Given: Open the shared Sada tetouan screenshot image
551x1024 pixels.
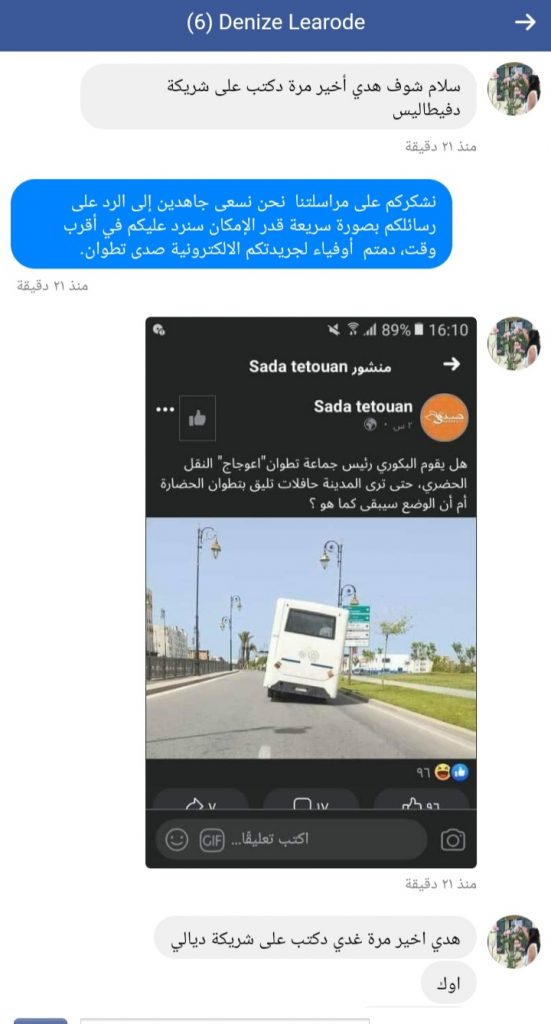Looking at the screenshot, I should click(x=311, y=592).
